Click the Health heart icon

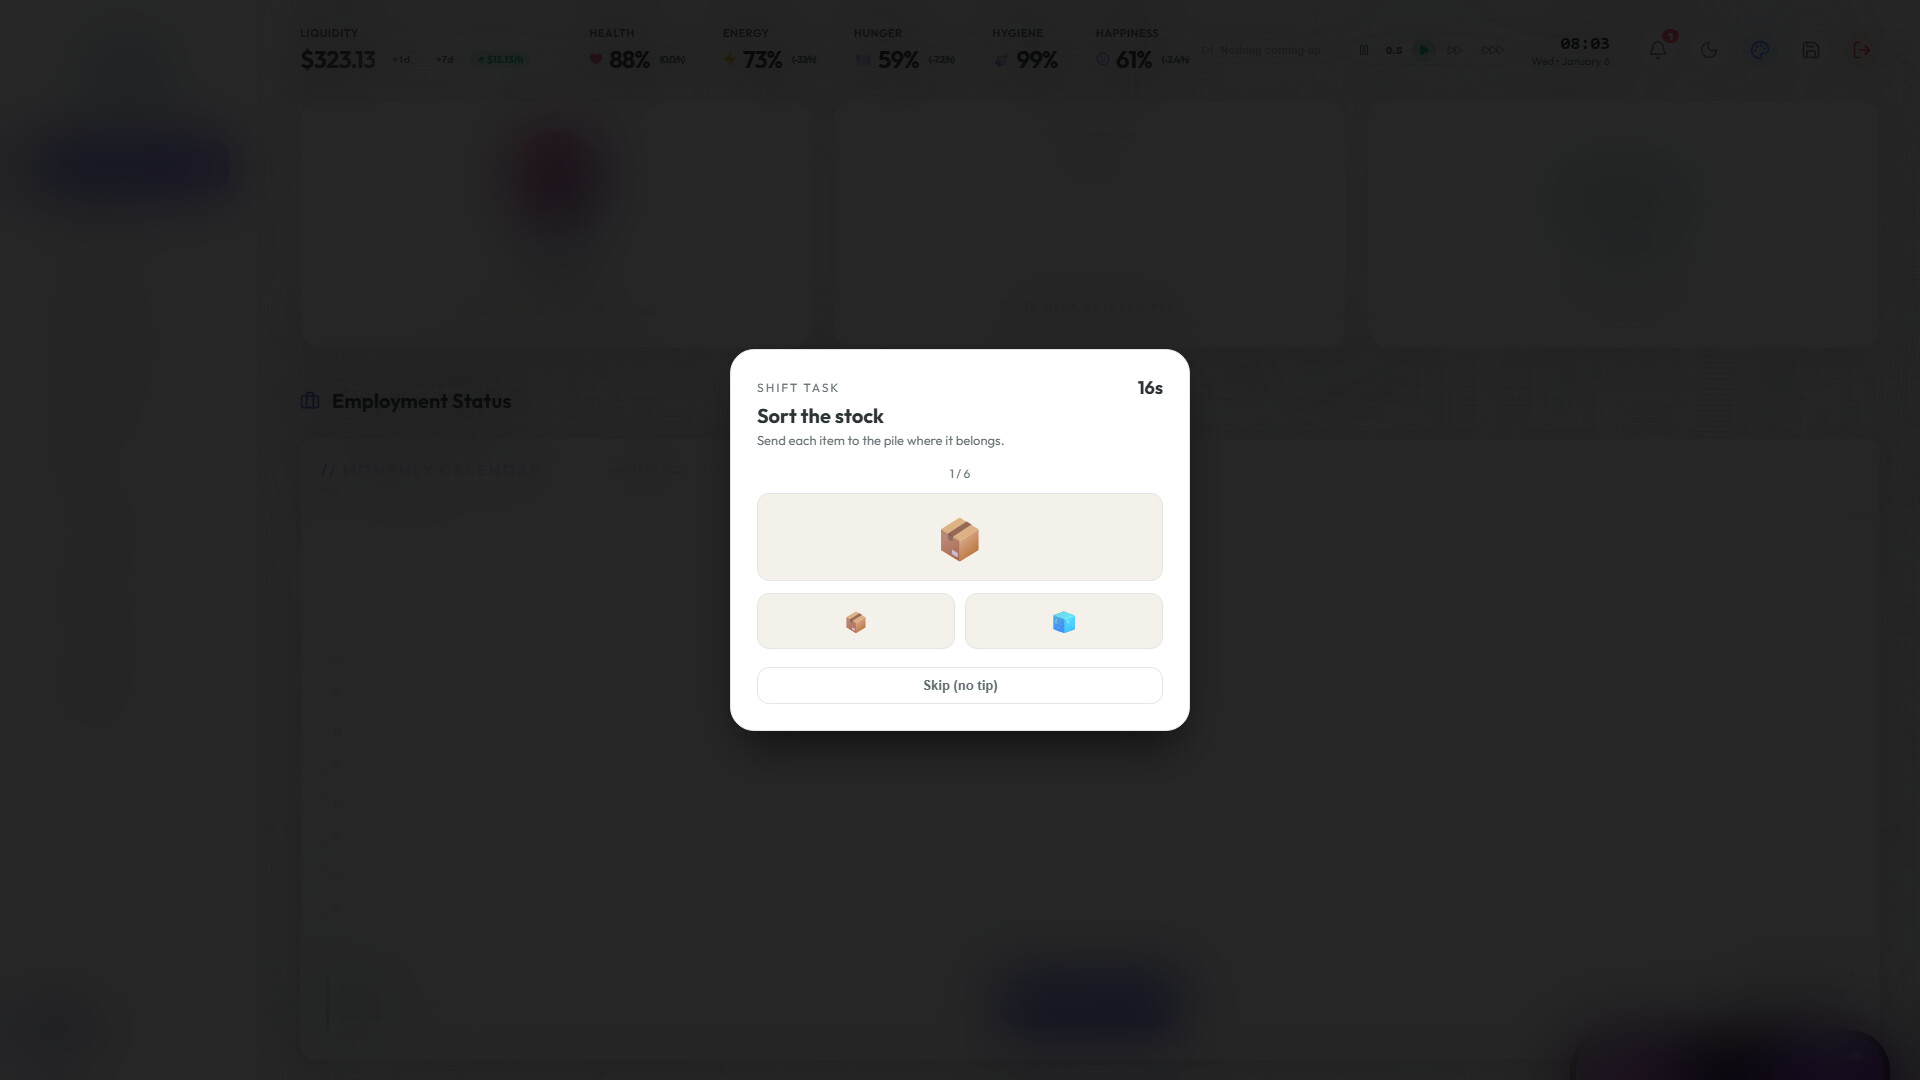(596, 60)
